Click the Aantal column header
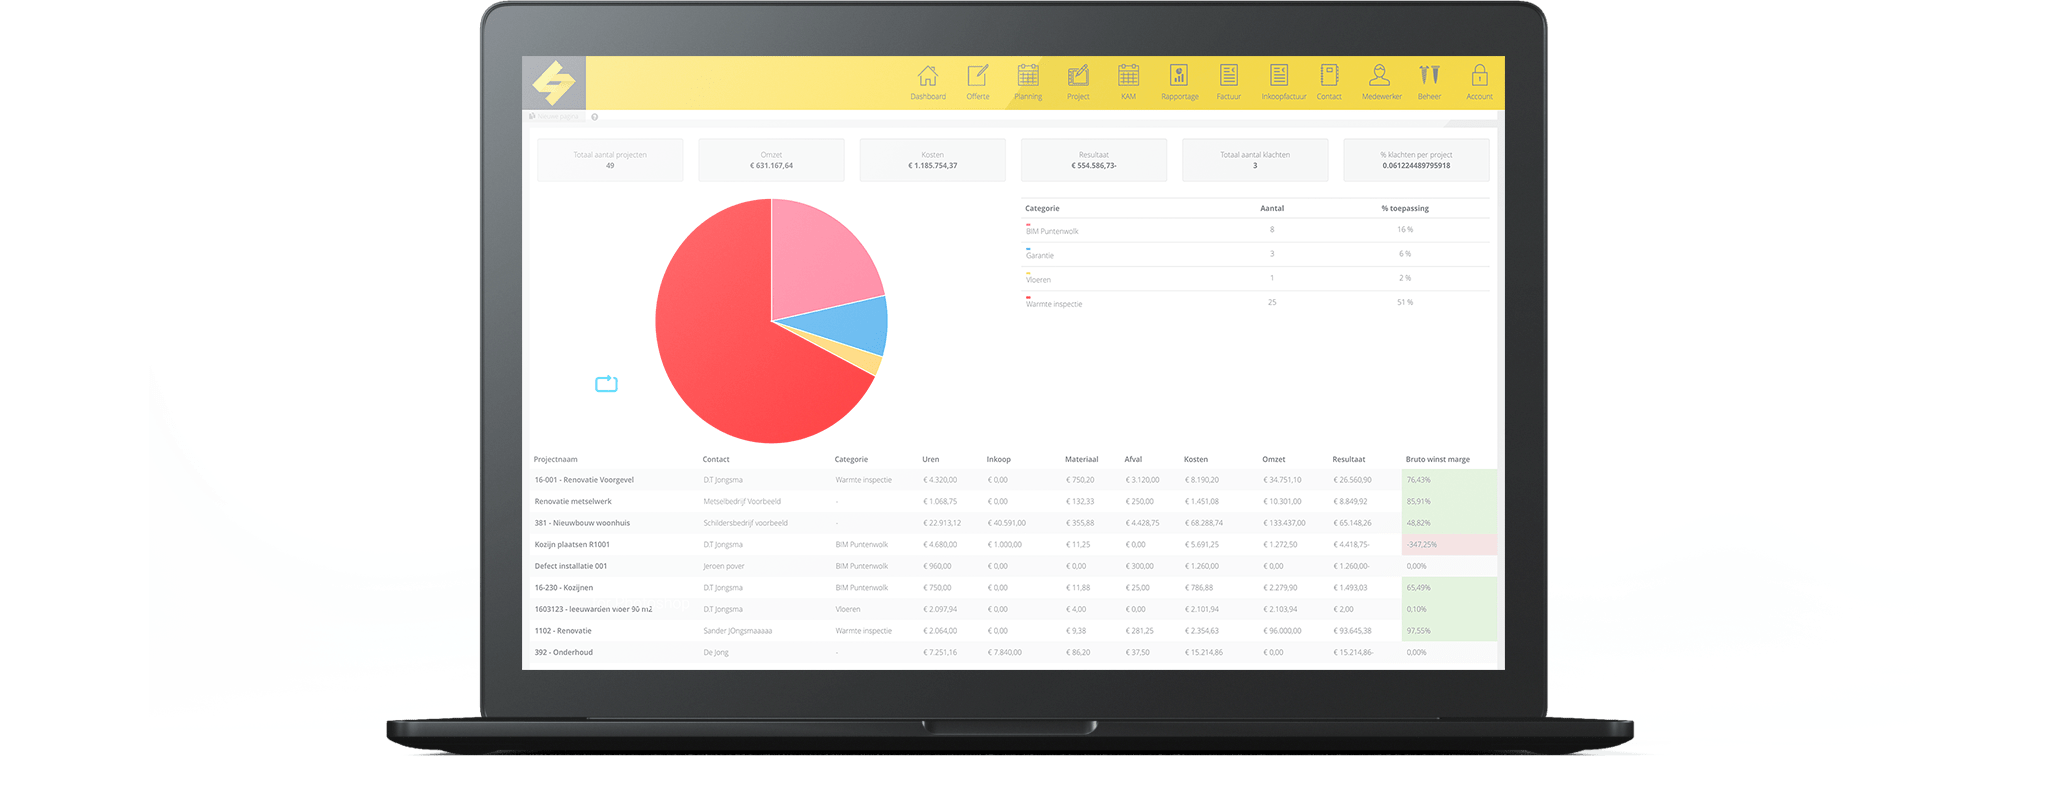Viewport: 2070px width, 786px height. pos(1272,209)
